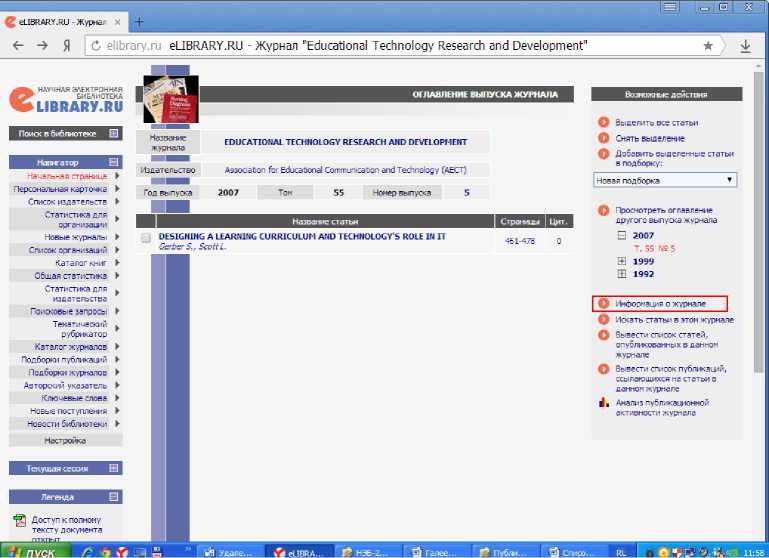Screen dimensions: 769x558
Task: Open a new browser tab with plus
Action: (139, 22)
